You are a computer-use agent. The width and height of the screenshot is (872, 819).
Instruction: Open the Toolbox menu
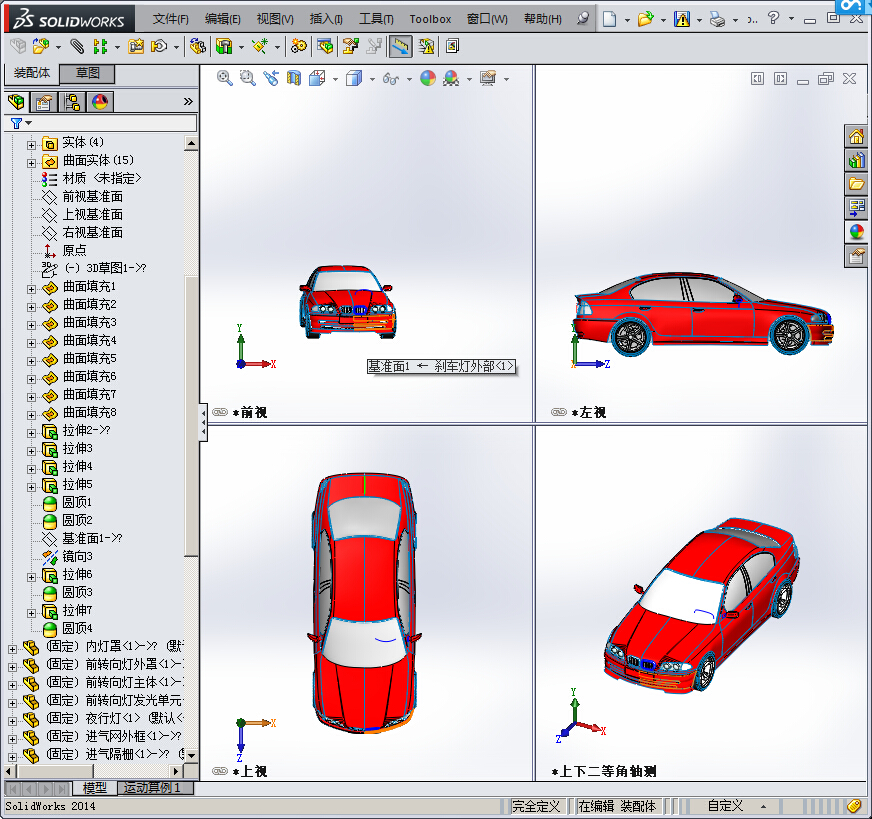click(x=430, y=19)
